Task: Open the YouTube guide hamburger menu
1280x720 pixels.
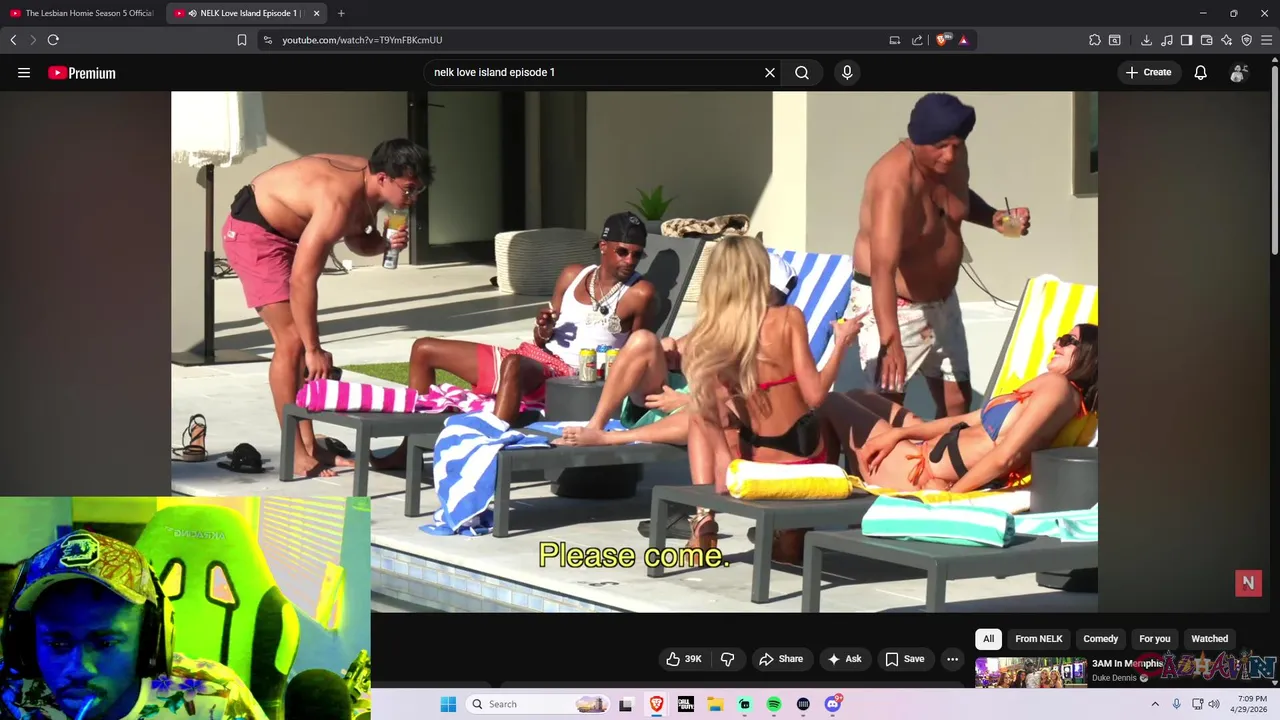Action: point(24,72)
